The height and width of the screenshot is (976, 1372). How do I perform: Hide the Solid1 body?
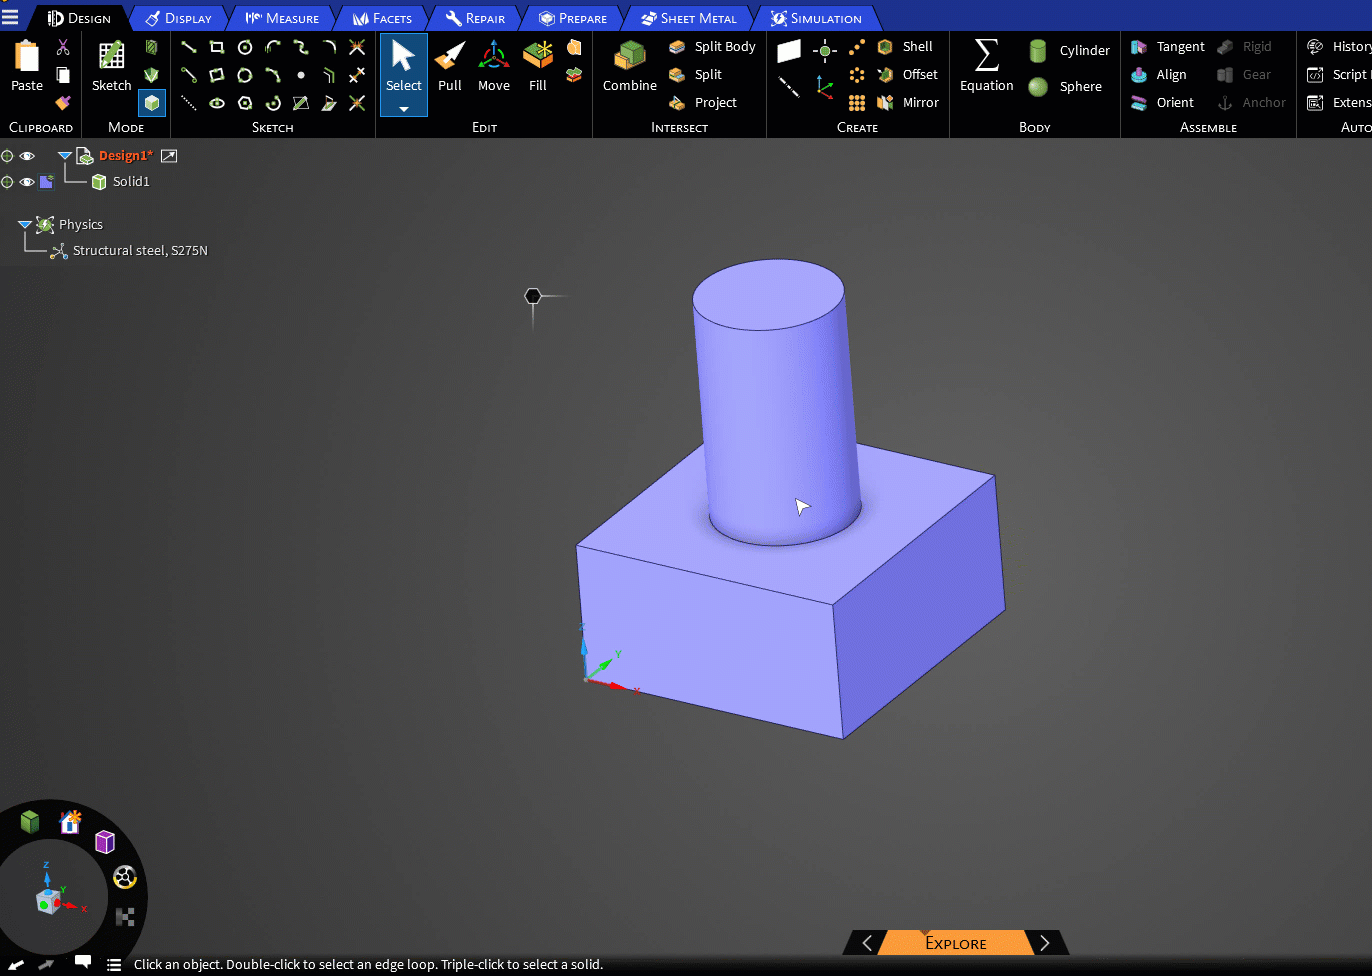(x=26, y=181)
